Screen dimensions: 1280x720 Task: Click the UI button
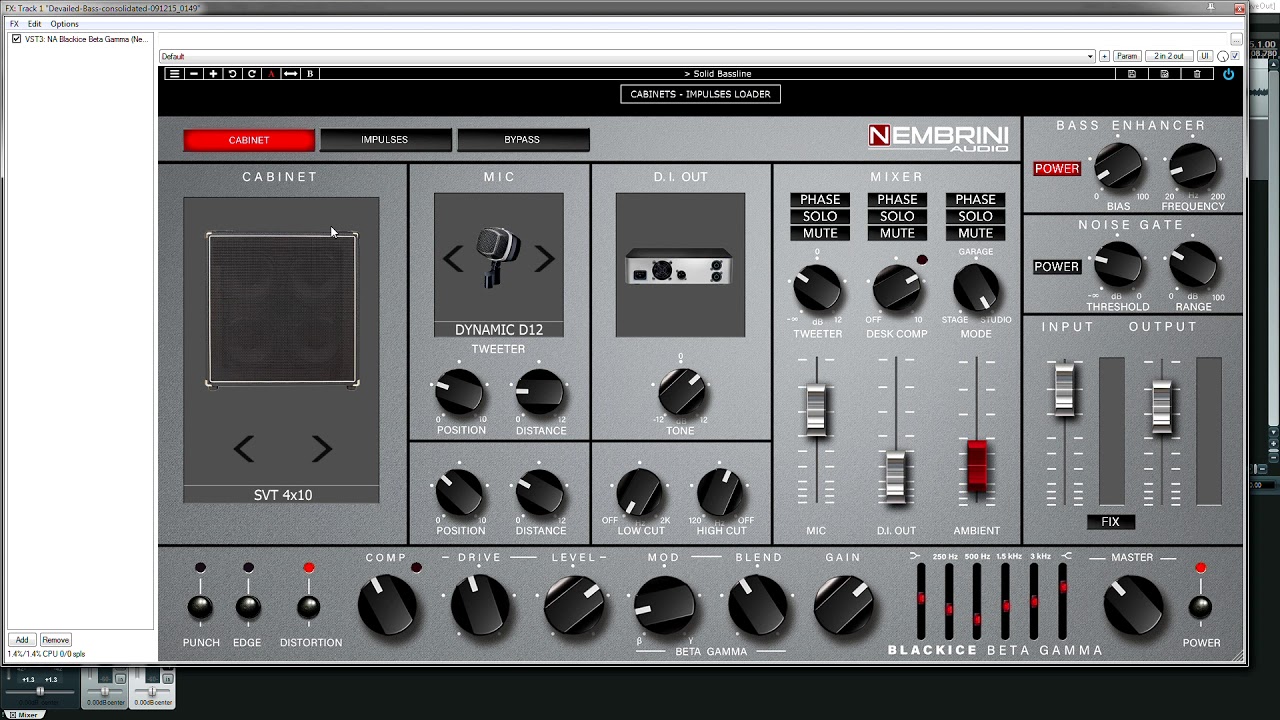tap(1205, 56)
